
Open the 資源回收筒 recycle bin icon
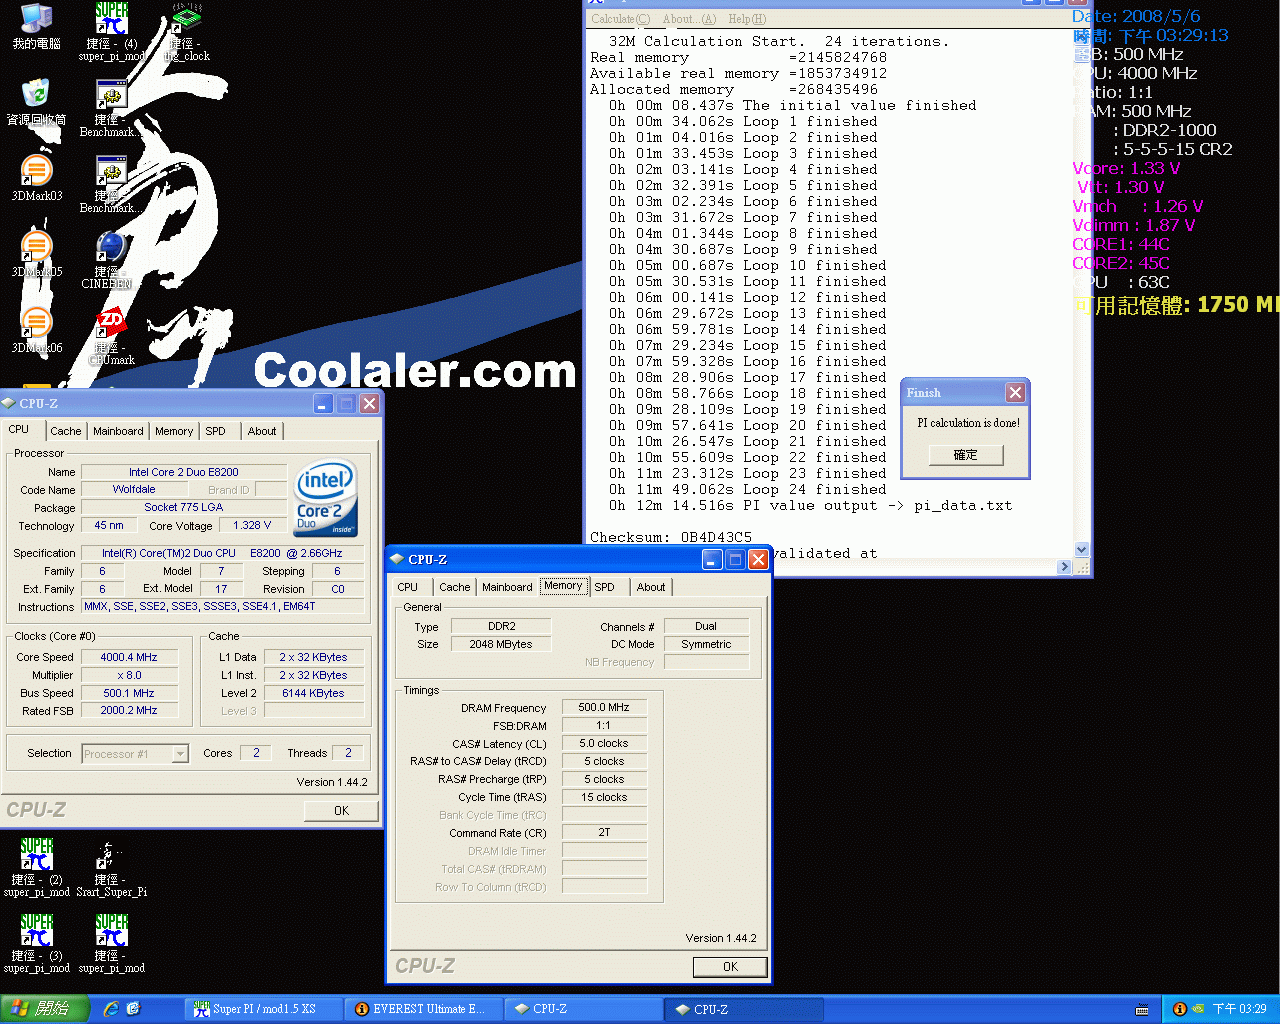click(x=36, y=103)
